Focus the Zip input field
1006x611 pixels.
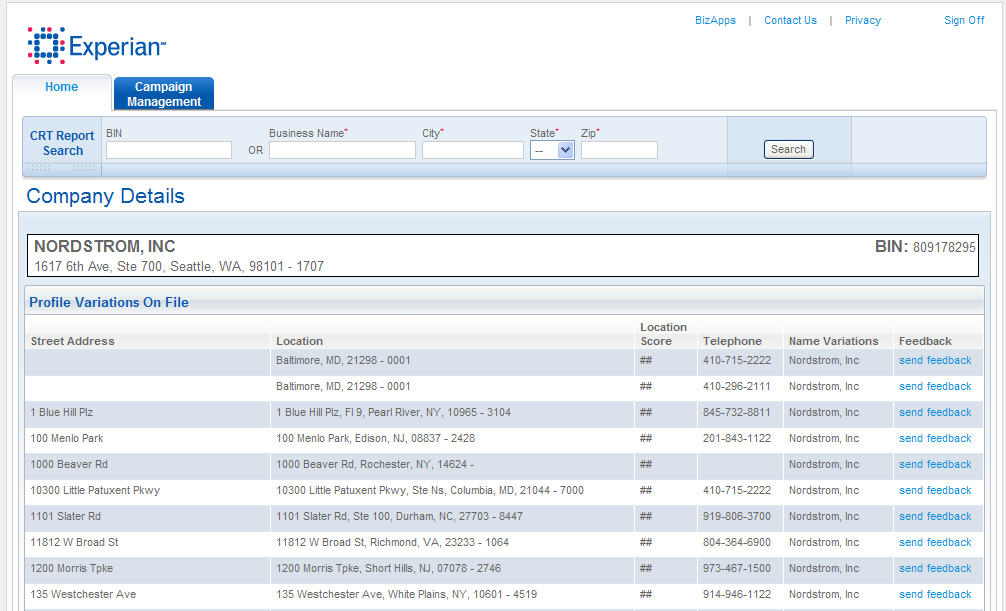point(619,150)
